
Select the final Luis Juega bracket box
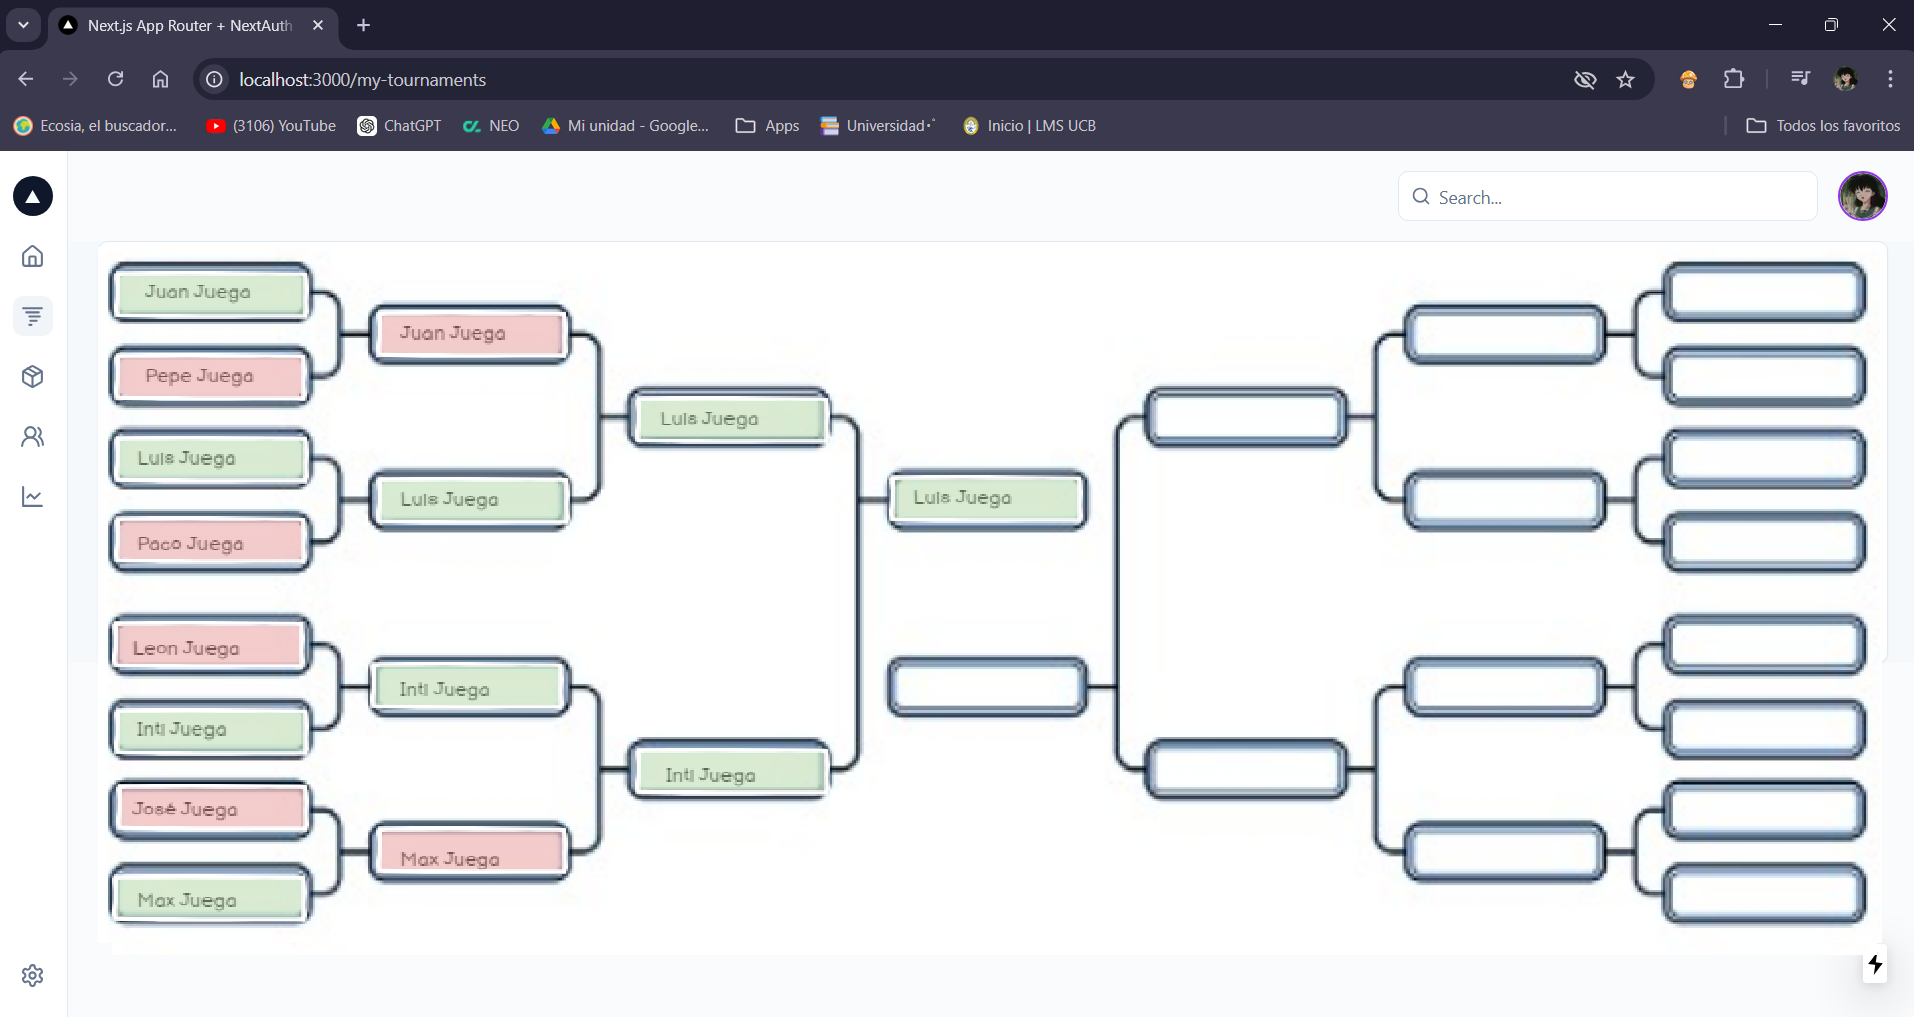(986, 499)
